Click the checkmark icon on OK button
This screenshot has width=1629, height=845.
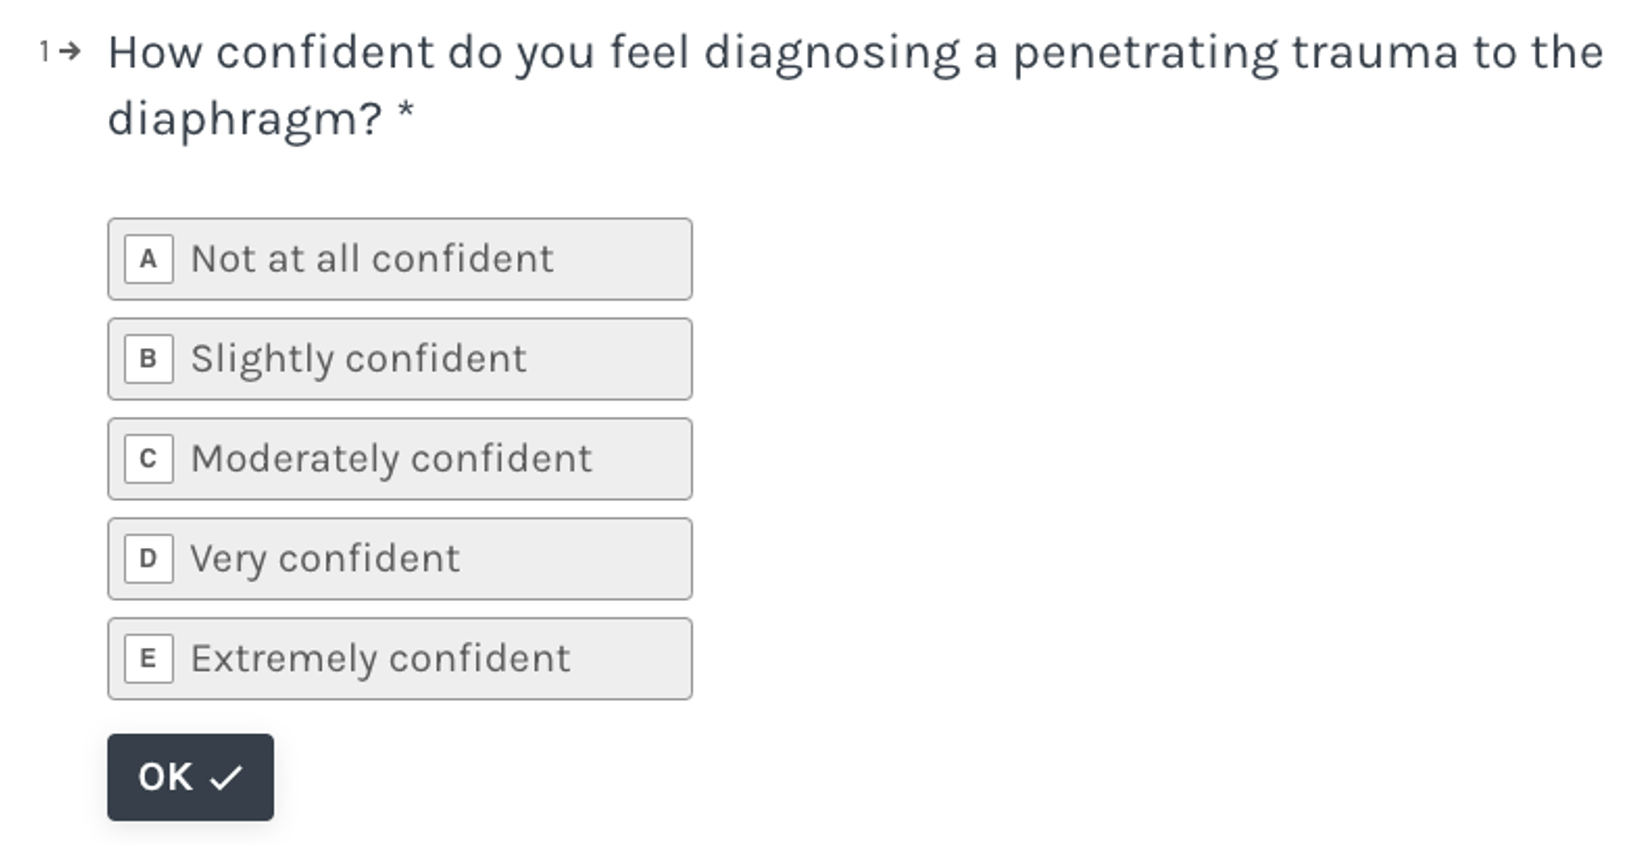[226, 777]
